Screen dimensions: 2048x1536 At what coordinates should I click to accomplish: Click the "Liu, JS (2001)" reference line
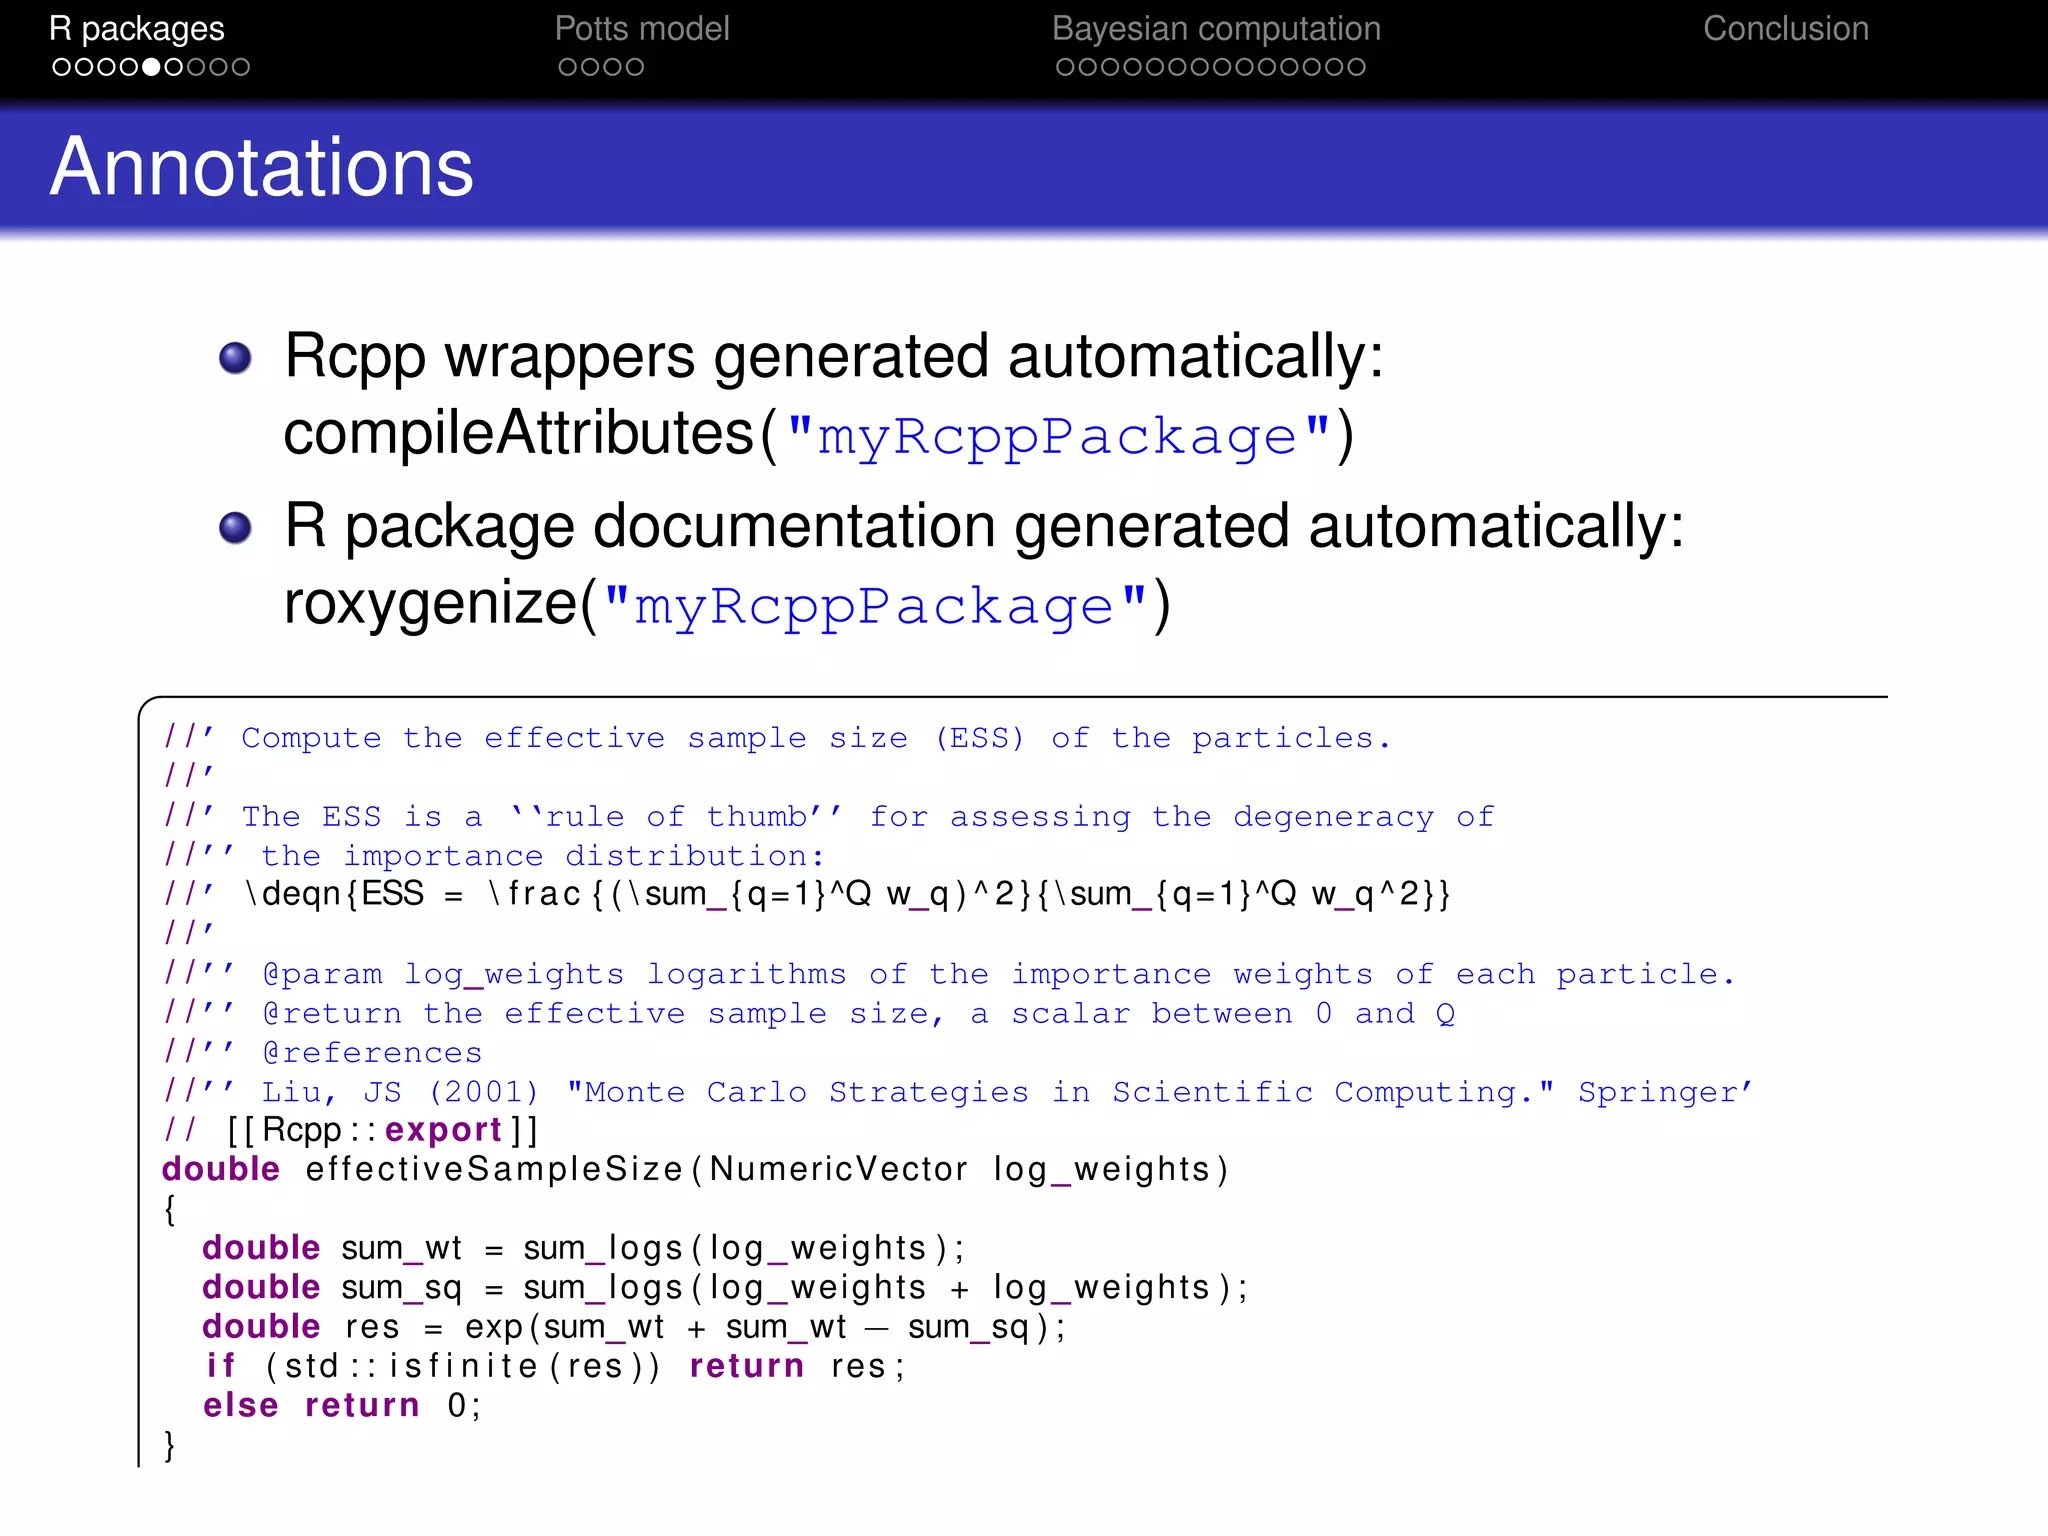point(957,1092)
